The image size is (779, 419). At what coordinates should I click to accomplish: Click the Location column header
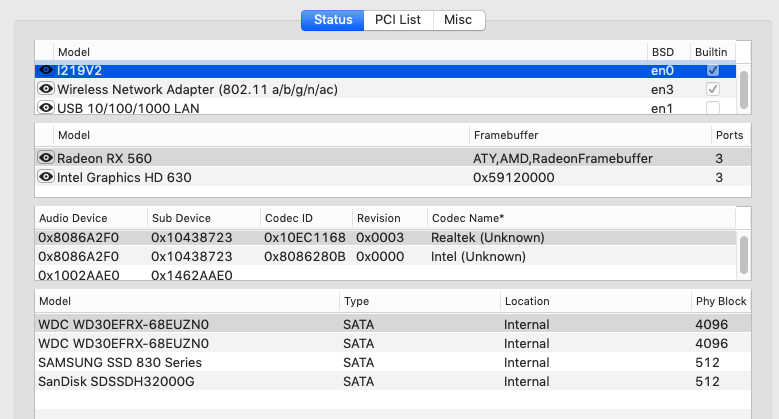596,301
